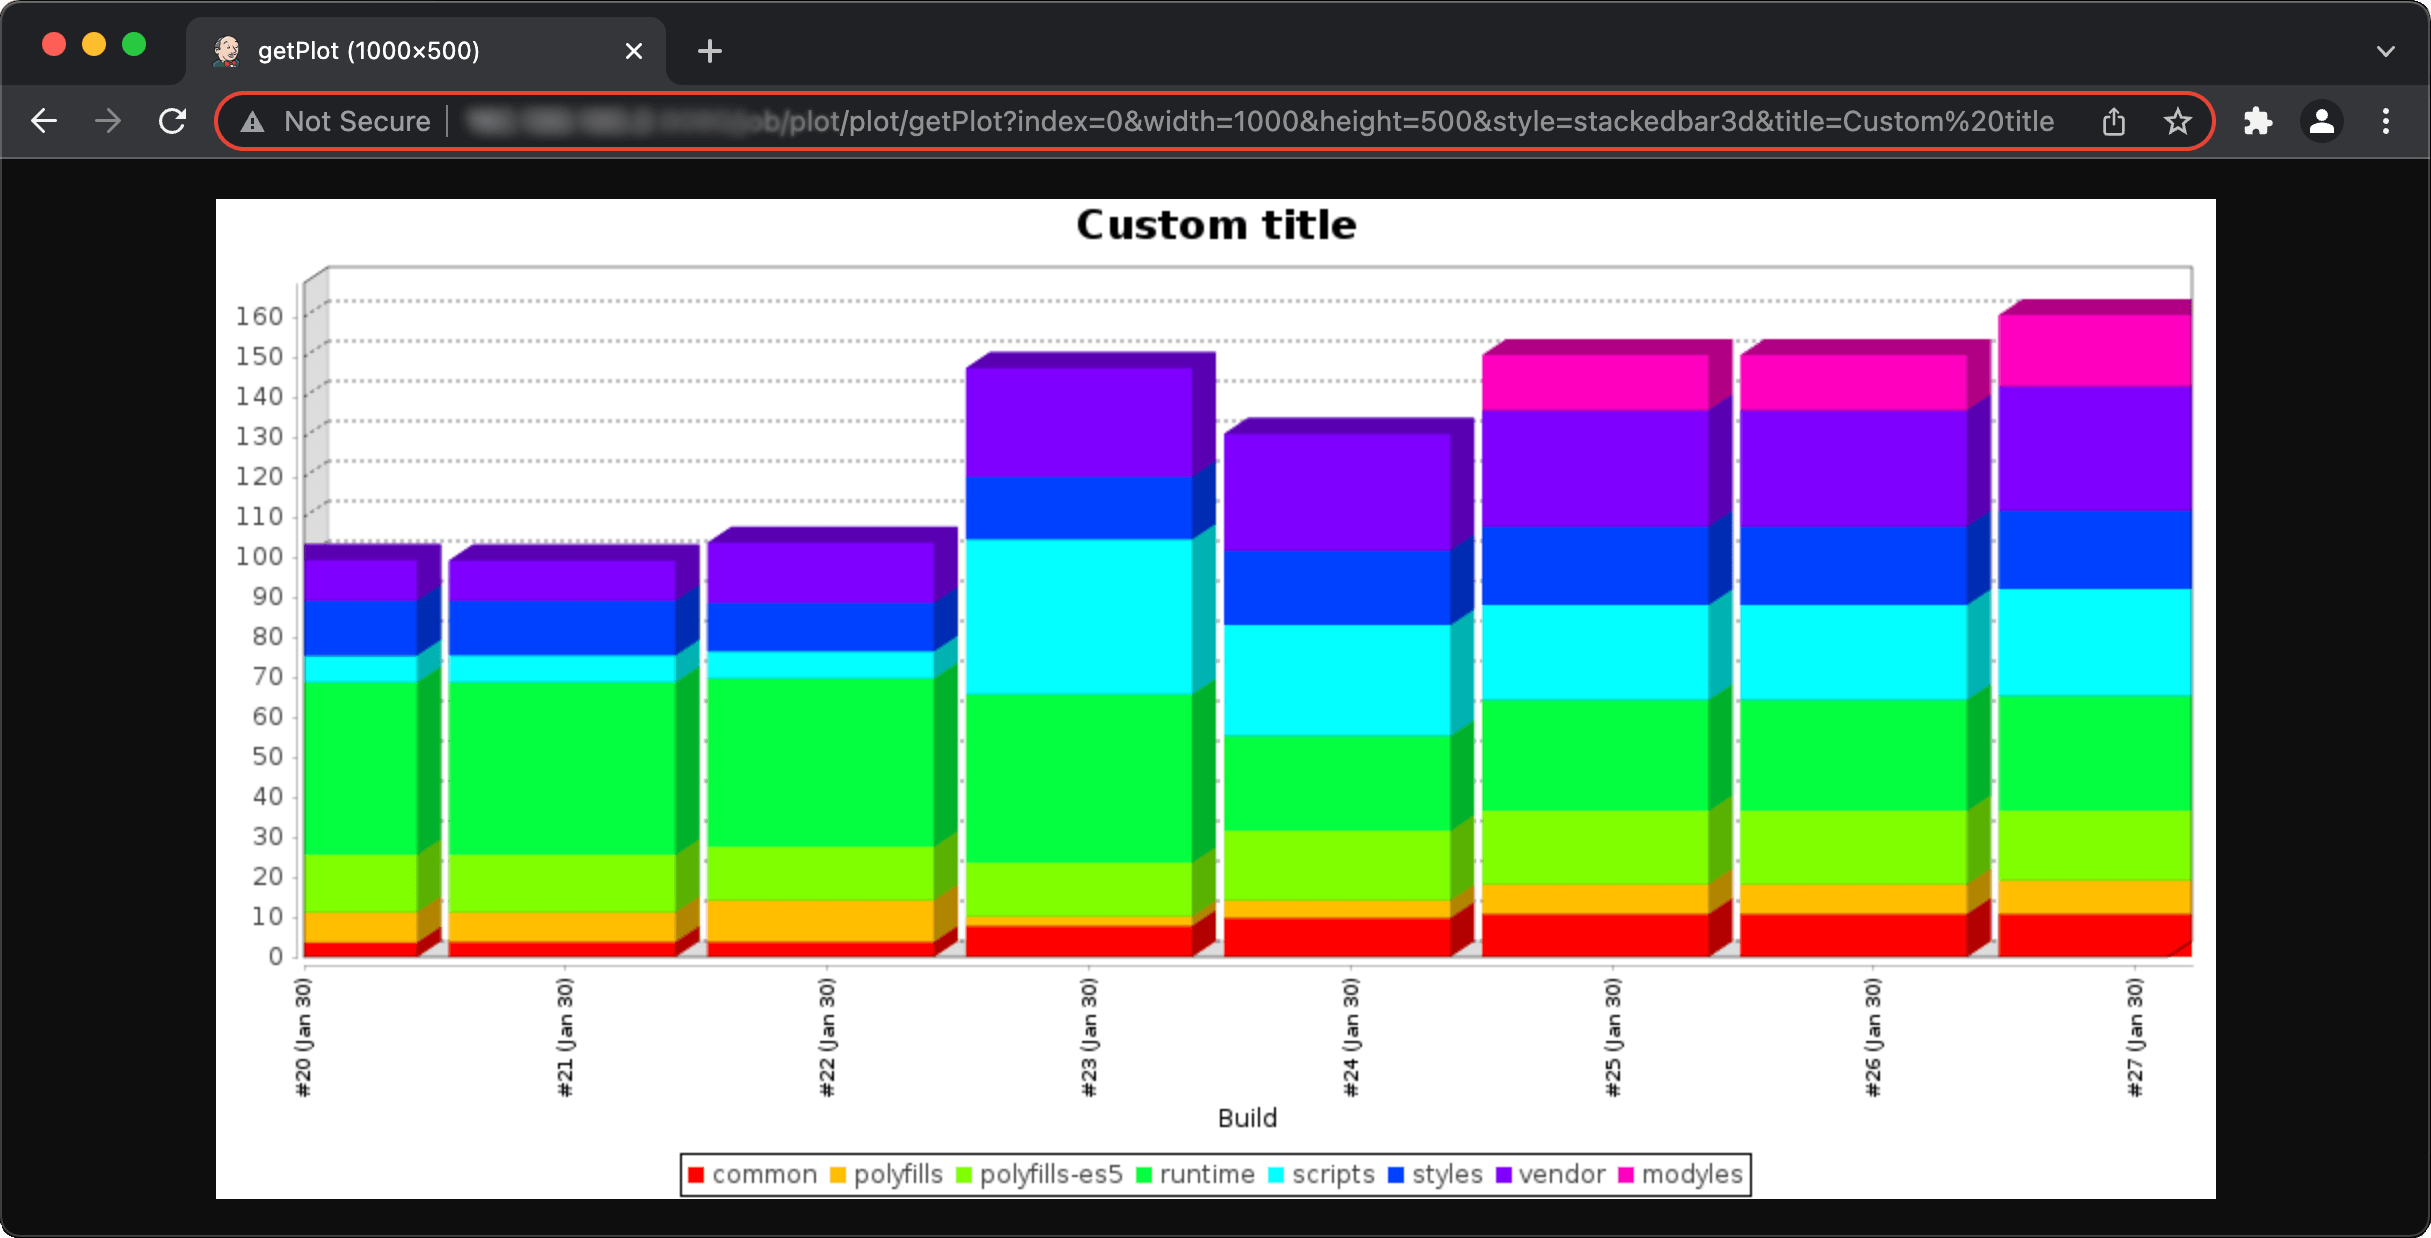Click the purple vendor segment of build #24
This screenshot has width=2431, height=1238.
point(1337,491)
